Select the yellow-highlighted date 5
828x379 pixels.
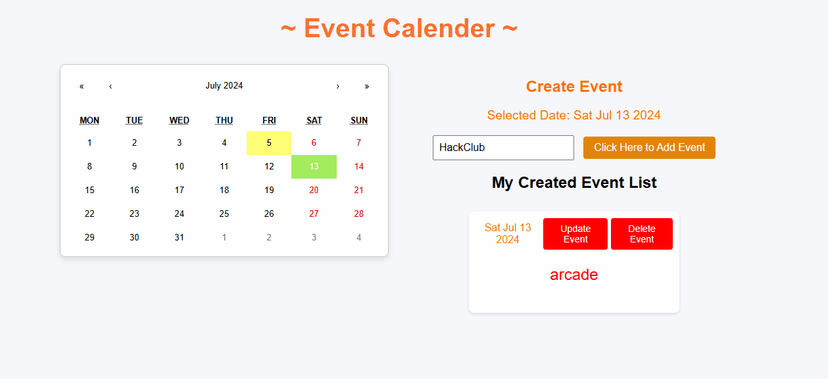click(x=269, y=143)
